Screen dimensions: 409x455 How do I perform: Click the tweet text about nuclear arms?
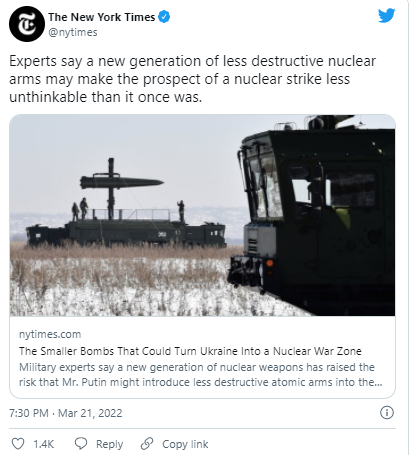[193, 79]
